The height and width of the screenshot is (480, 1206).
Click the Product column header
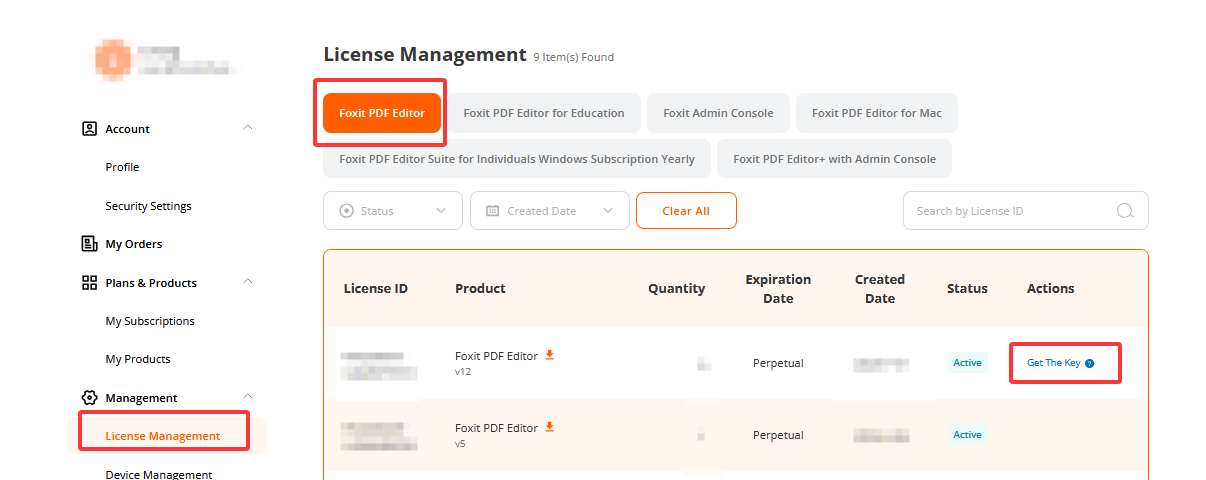click(x=480, y=288)
